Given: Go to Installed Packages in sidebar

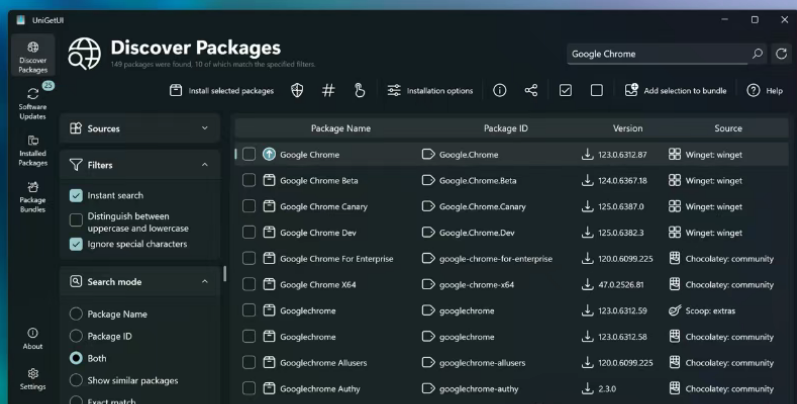Looking at the screenshot, I should [x=33, y=150].
